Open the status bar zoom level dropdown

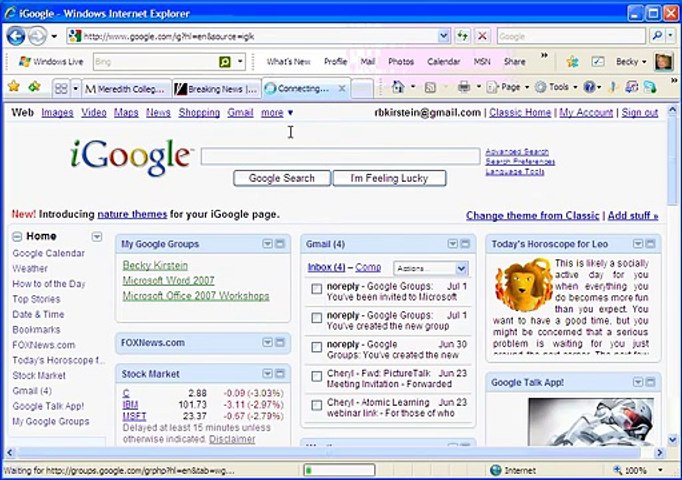[x=660, y=470]
